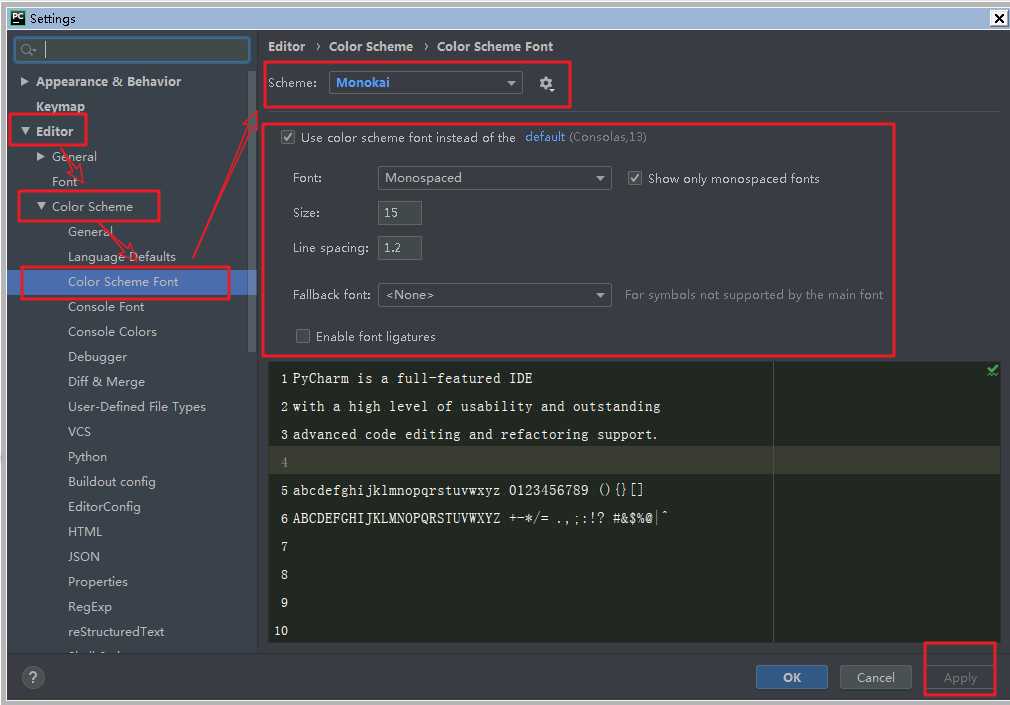Click the Apply button
The image size is (1010, 705).
click(x=960, y=677)
